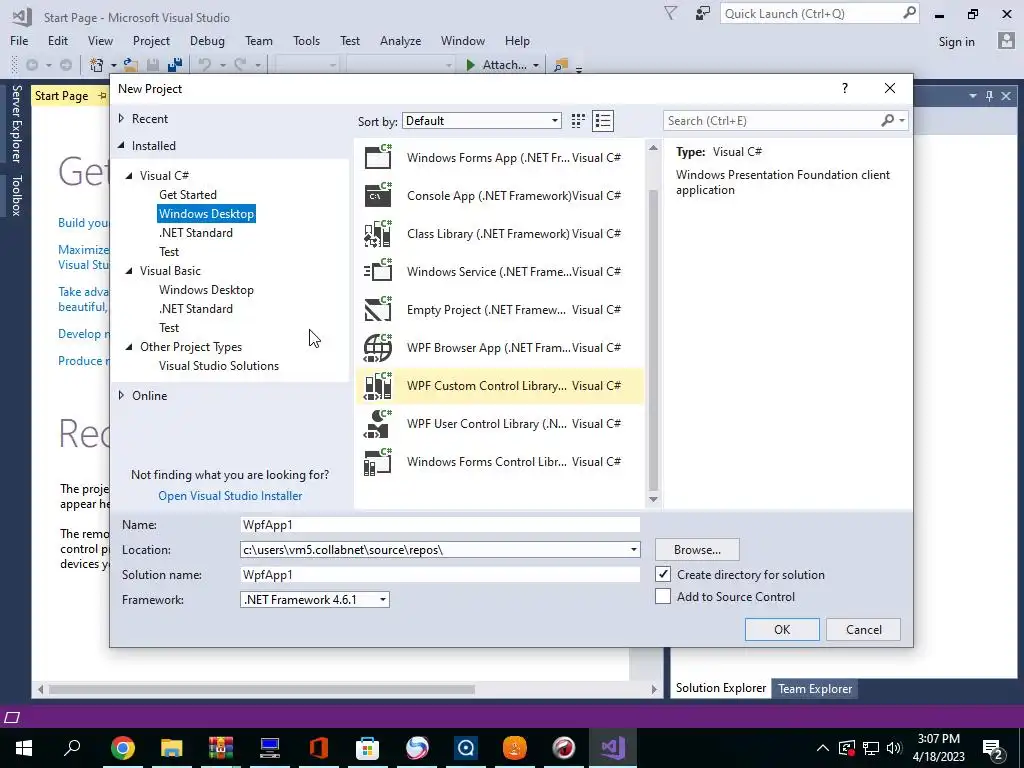Click the Visual Studio taskbar icon

click(613, 748)
